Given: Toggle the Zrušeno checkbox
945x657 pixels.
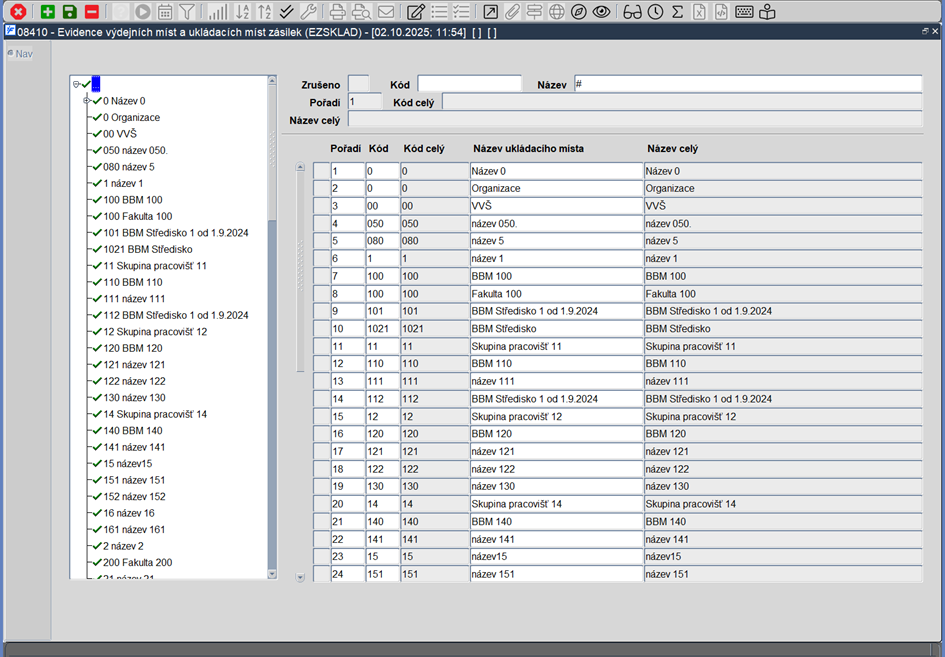Looking at the screenshot, I should point(358,84).
